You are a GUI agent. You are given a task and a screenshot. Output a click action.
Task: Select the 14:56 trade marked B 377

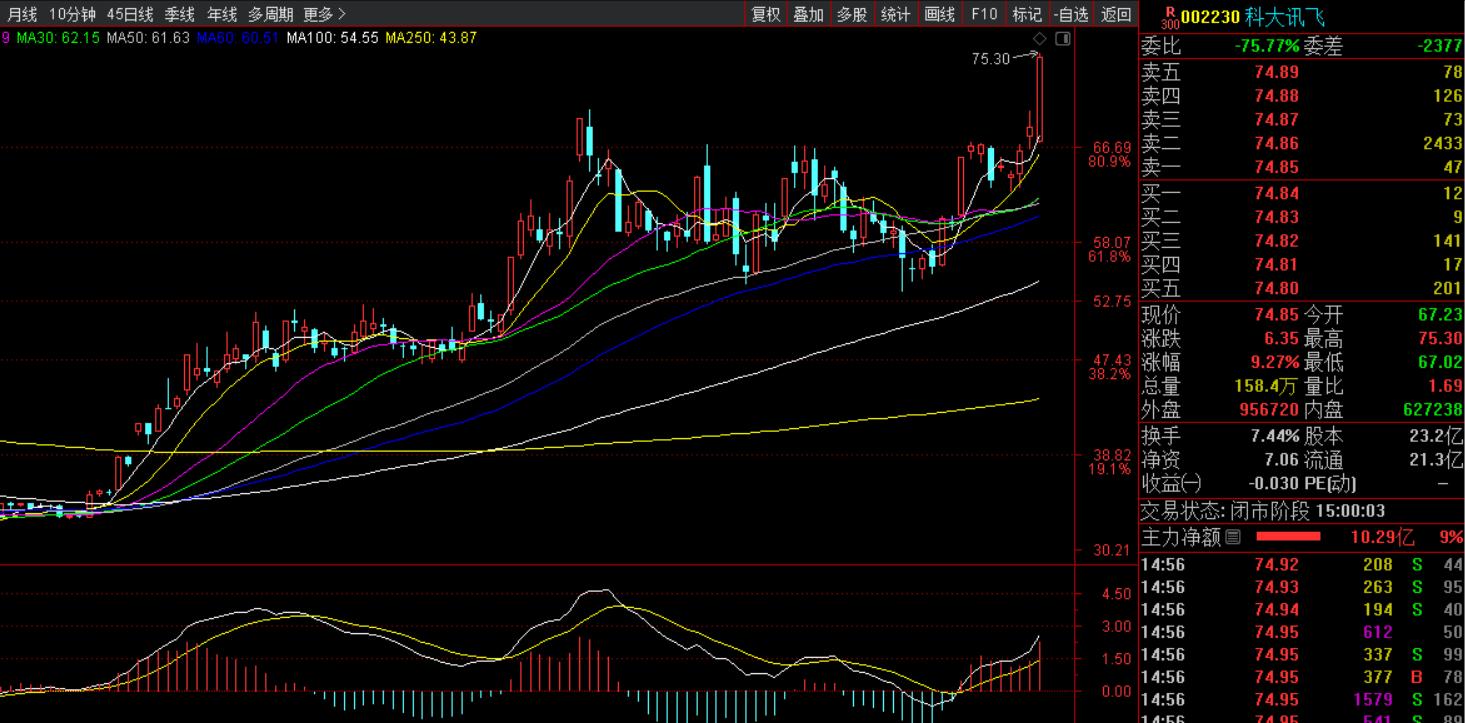1302,677
